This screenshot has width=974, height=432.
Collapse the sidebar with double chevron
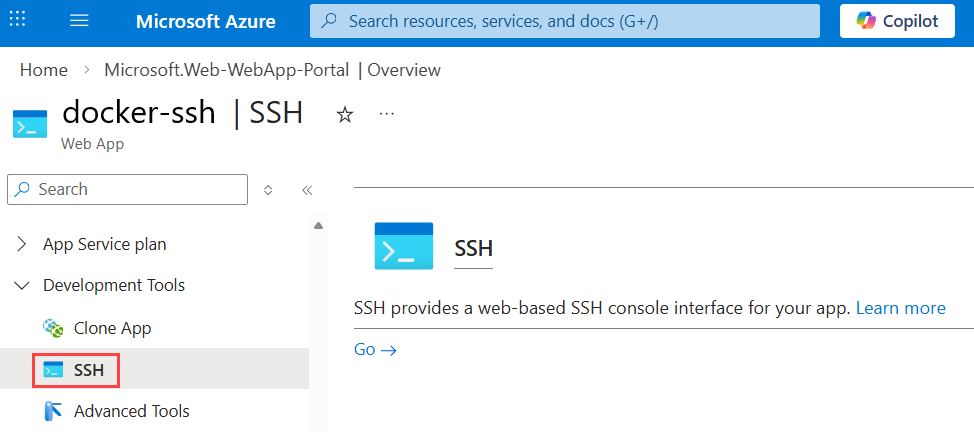tap(306, 190)
